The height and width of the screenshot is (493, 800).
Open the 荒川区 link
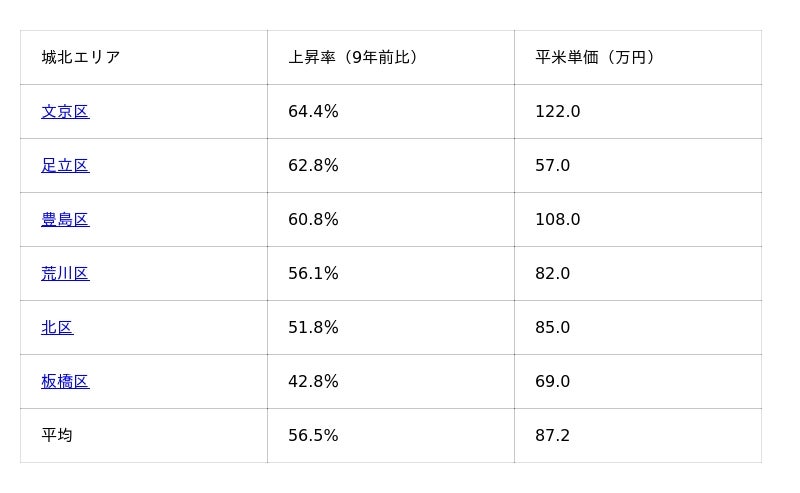pyautogui.click(x=65, y=274)
